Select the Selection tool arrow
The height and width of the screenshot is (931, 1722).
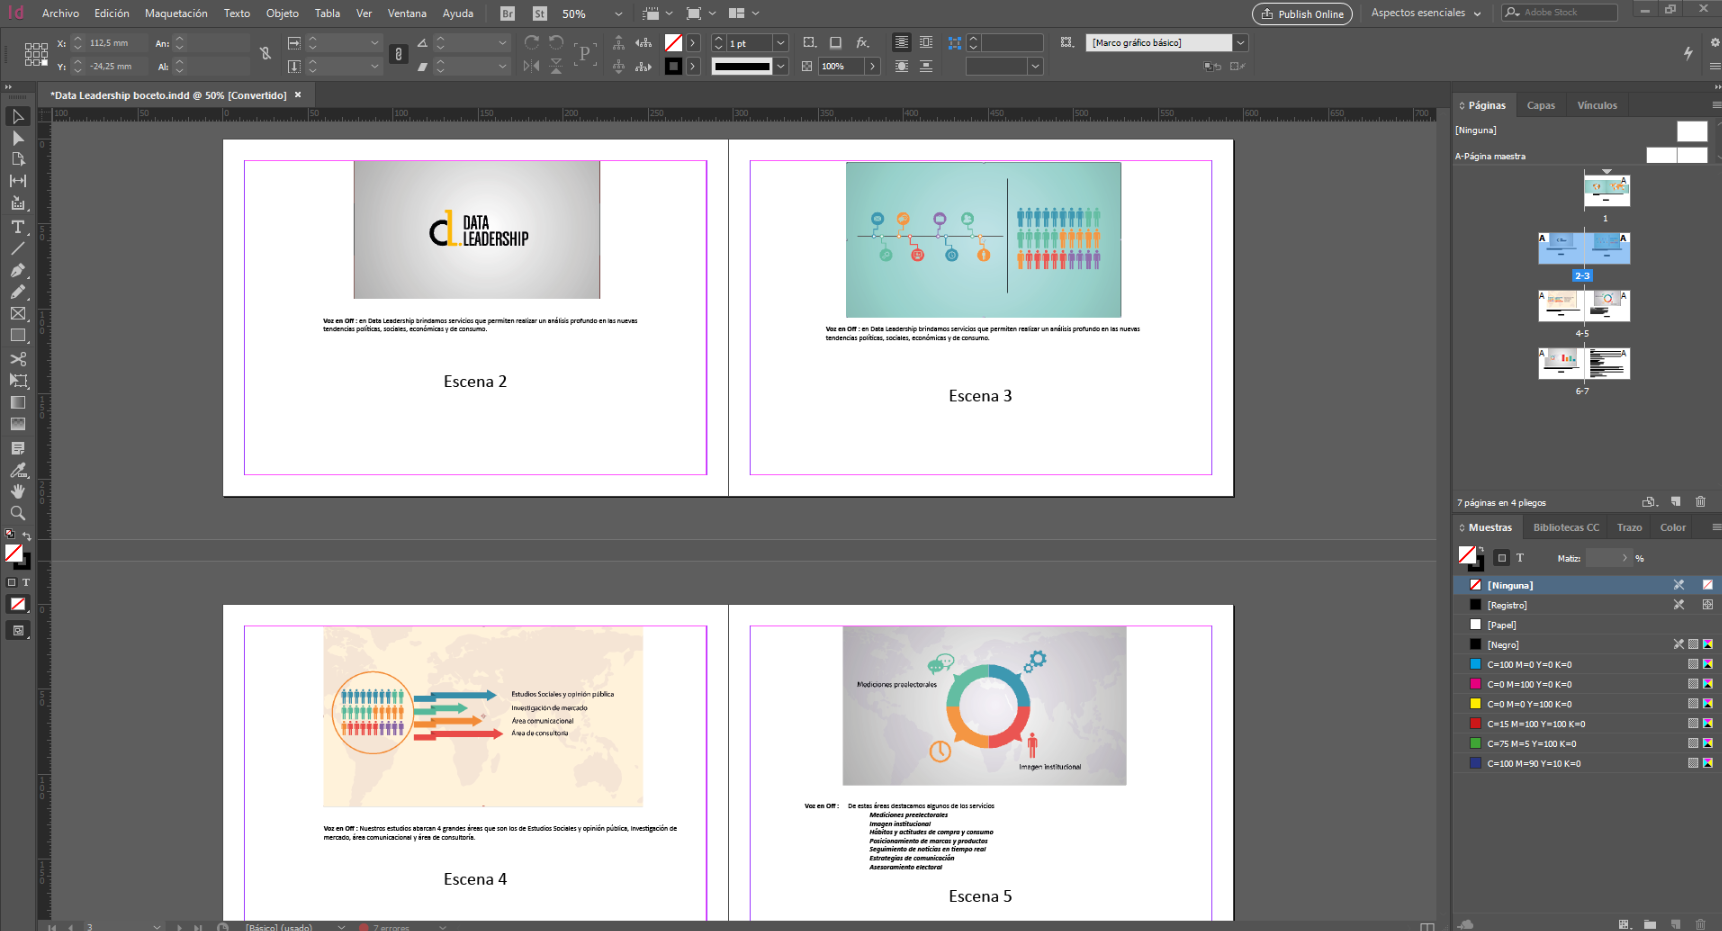(x=17, y=117)
